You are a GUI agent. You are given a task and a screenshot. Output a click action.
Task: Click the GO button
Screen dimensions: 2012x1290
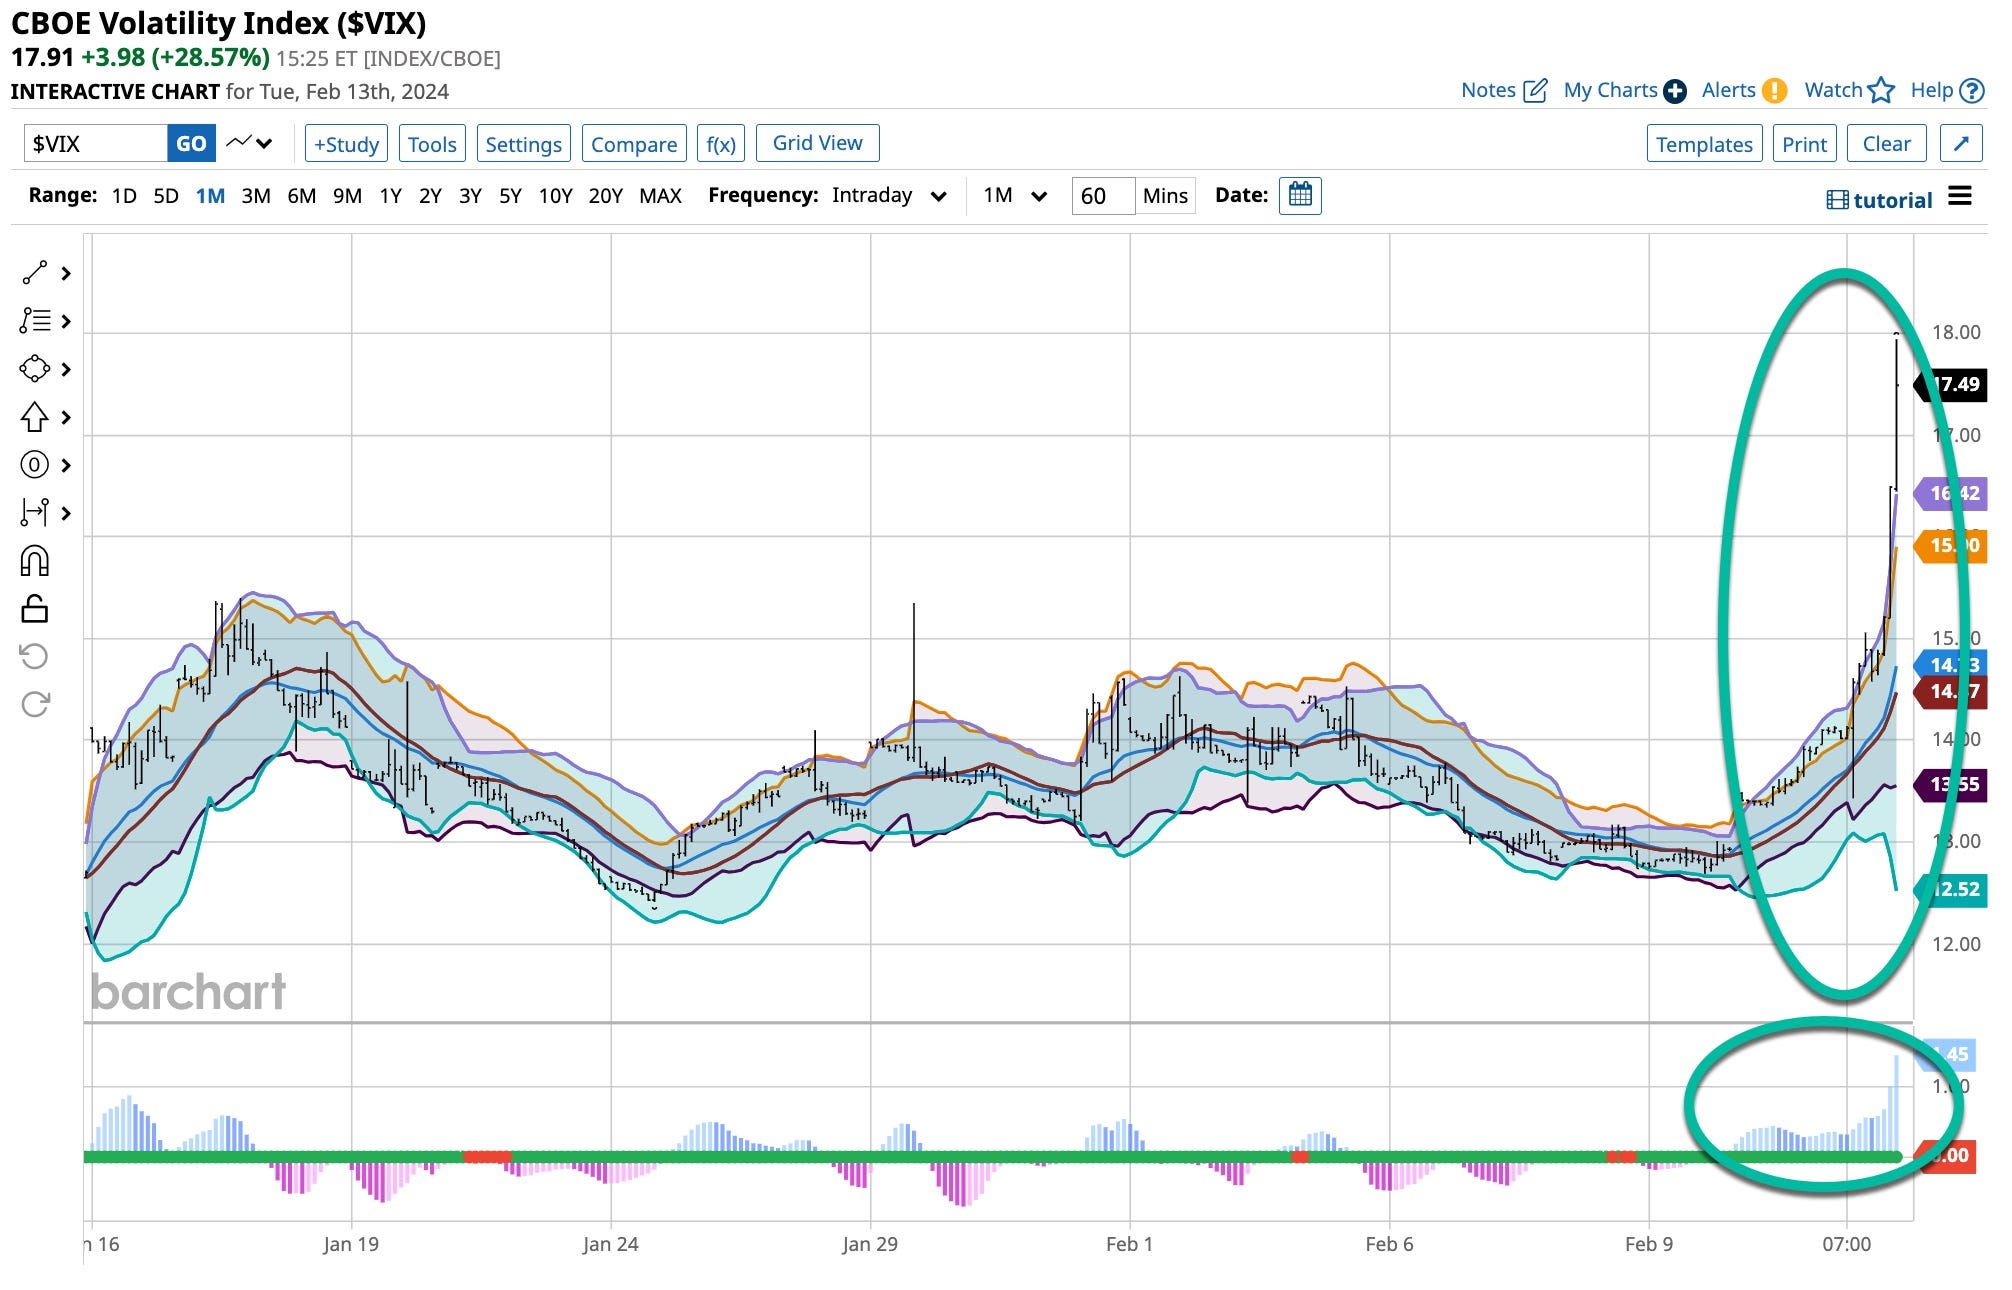[x=191, y=143]
